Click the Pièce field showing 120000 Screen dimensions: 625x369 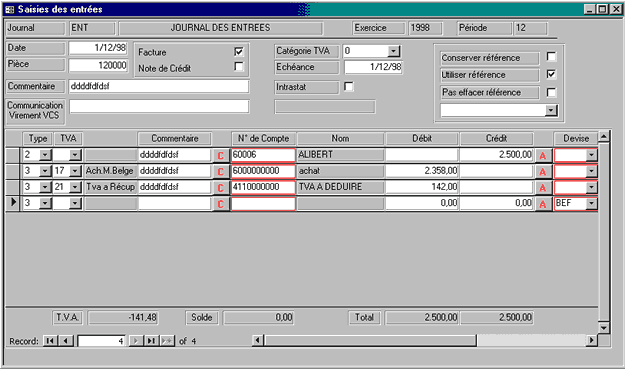(98, 65)
